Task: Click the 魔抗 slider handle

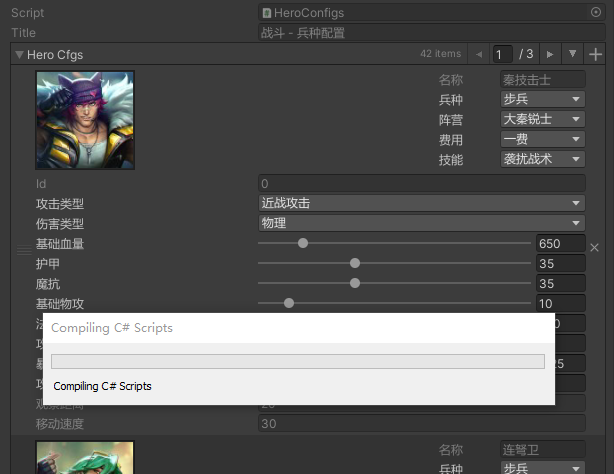Action: tap(355, 283)
